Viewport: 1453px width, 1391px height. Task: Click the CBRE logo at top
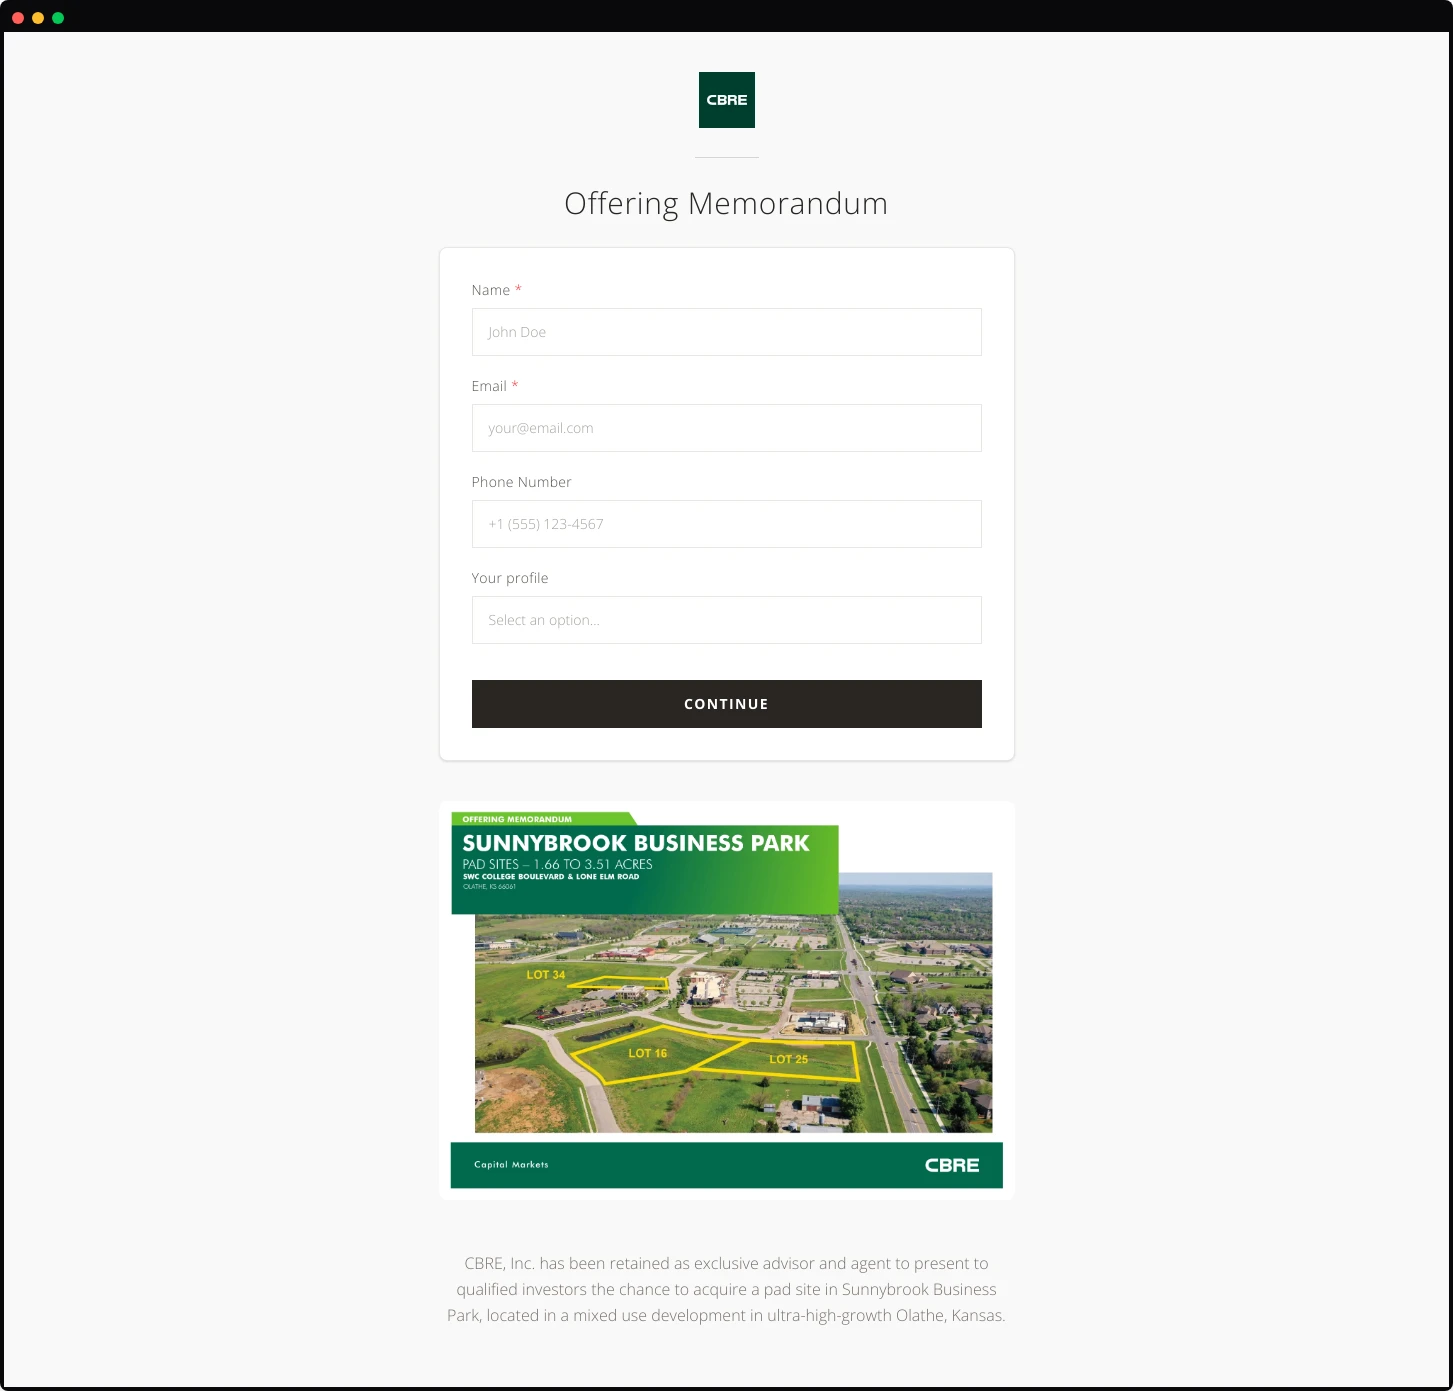pyautogui.click(x=726, y=100)
